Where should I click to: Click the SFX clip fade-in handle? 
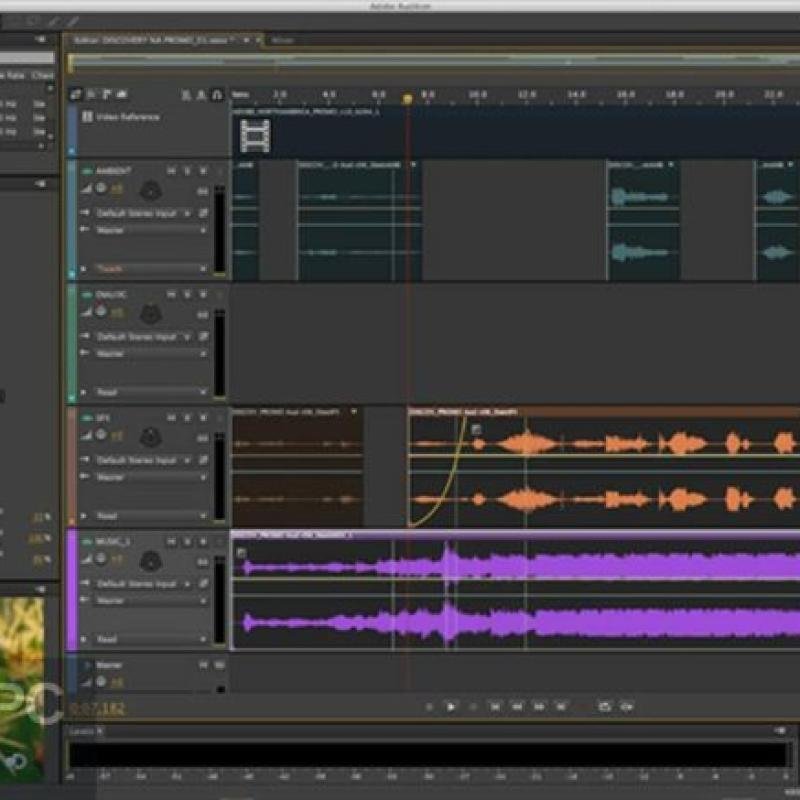pyautogui.click(x=476, y=430)
